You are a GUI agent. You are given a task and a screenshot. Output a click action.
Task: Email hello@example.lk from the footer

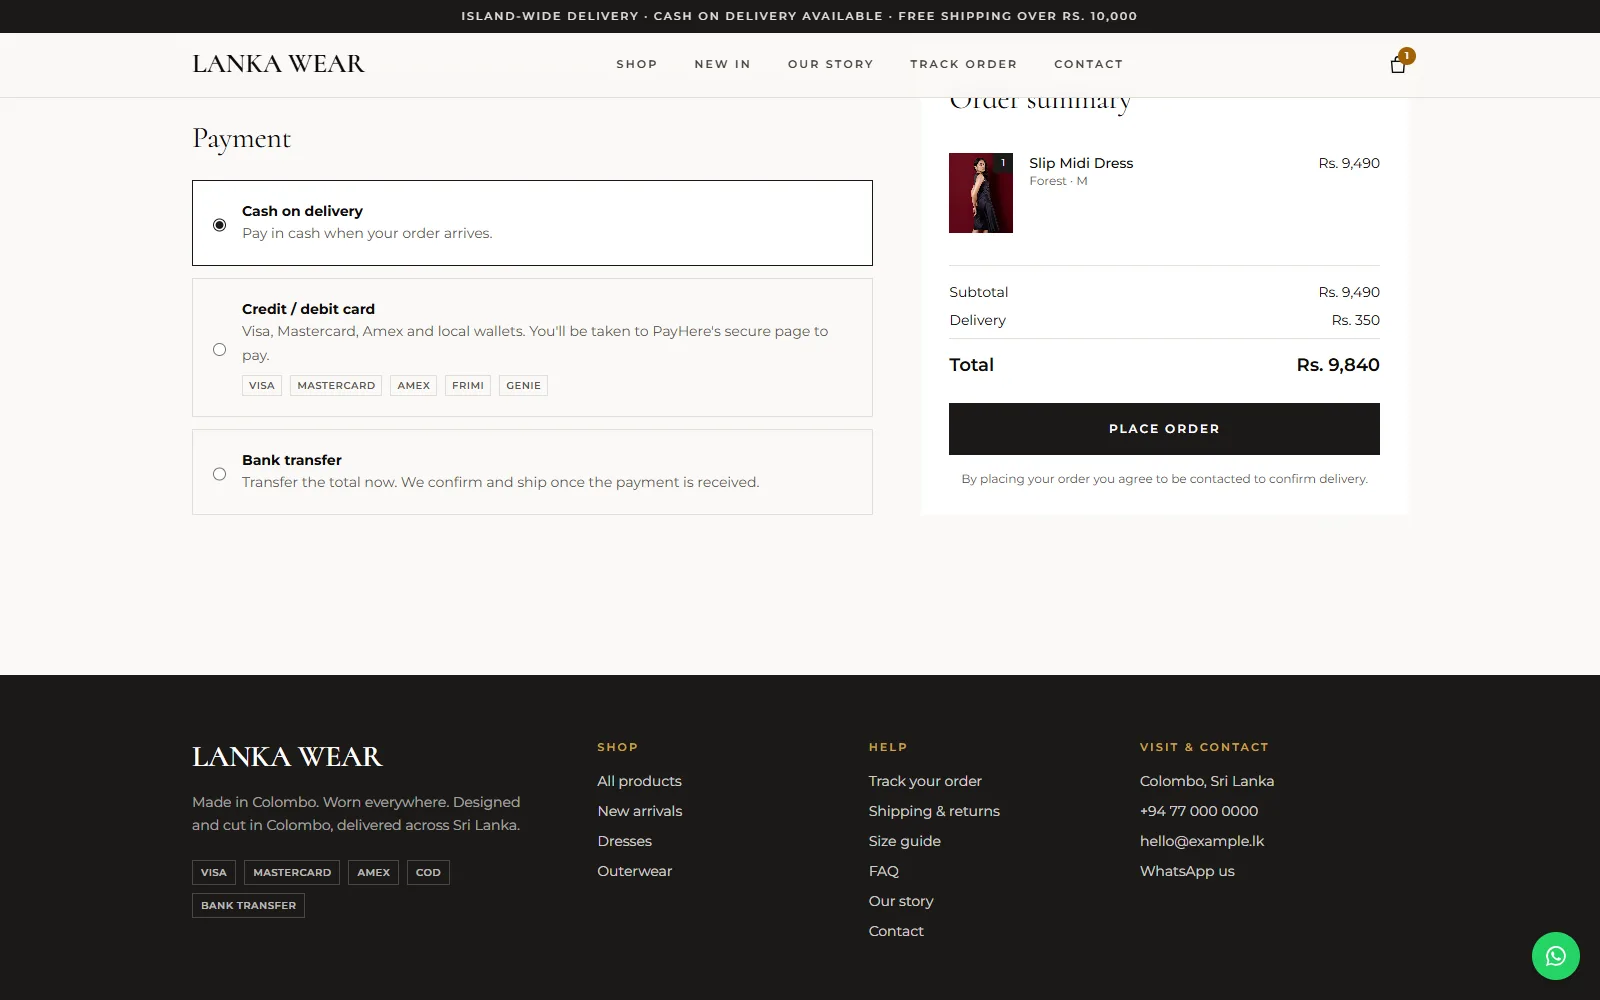(1202, 841)
